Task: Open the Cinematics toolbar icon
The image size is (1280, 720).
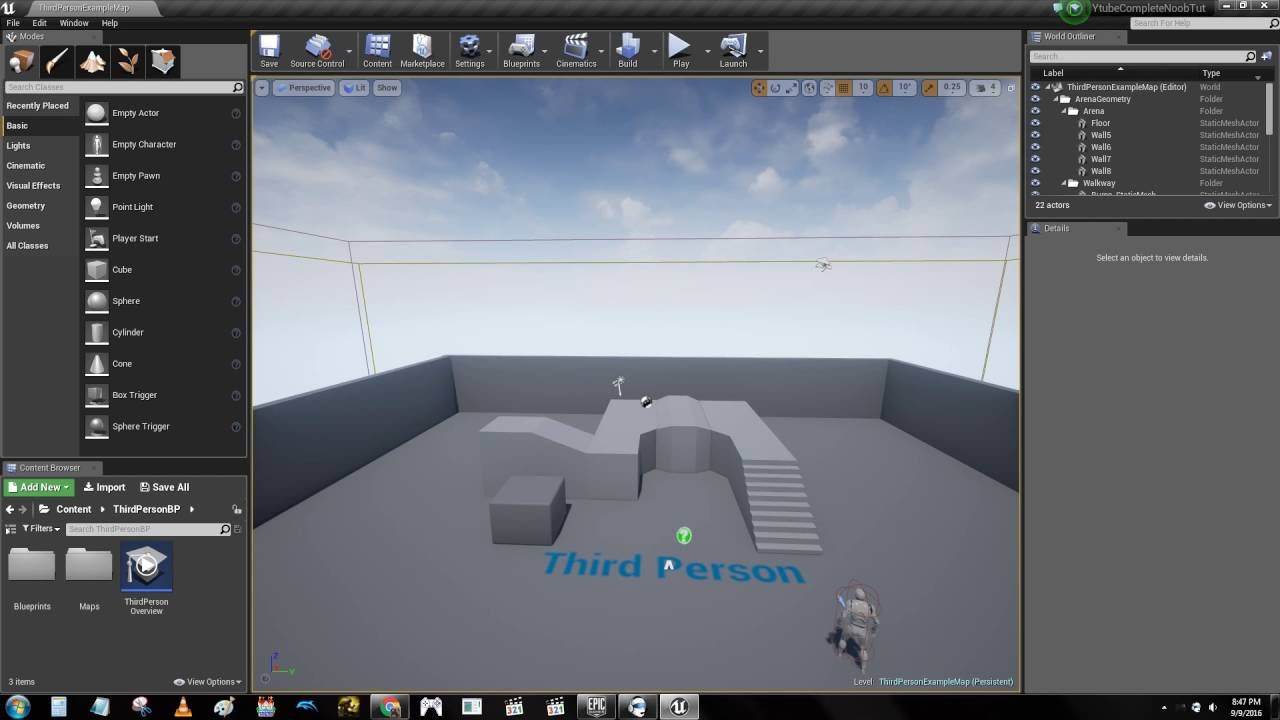Action: click(575, 51)
